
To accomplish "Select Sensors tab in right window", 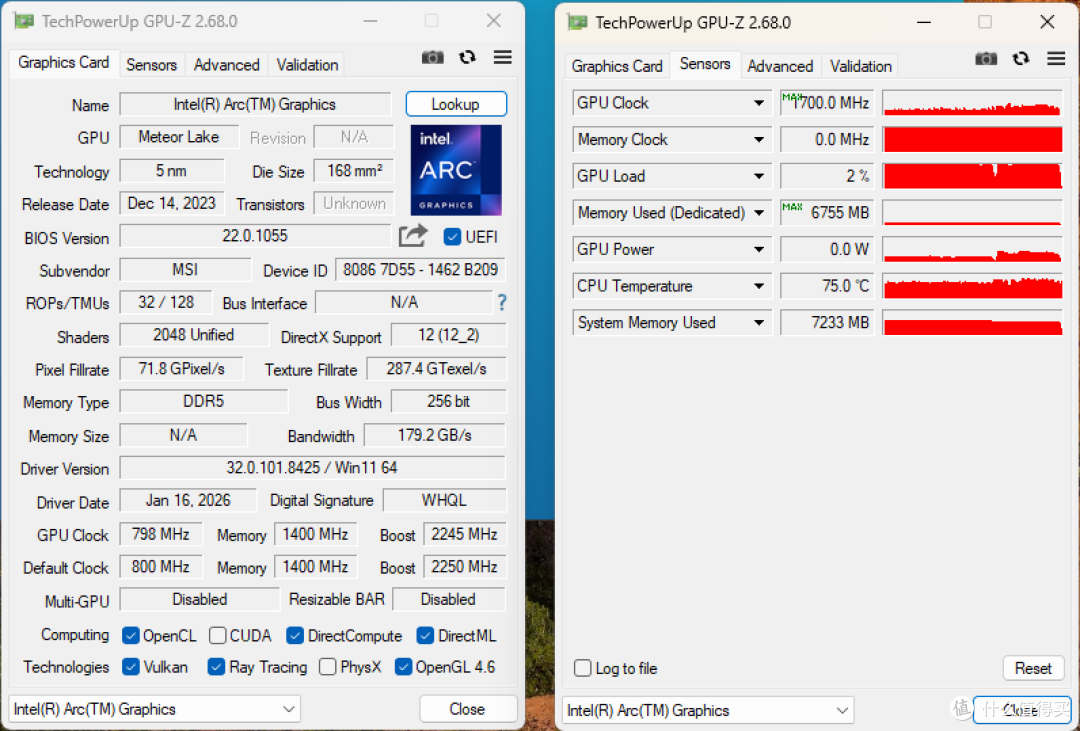I will click(x=705, y=64).
